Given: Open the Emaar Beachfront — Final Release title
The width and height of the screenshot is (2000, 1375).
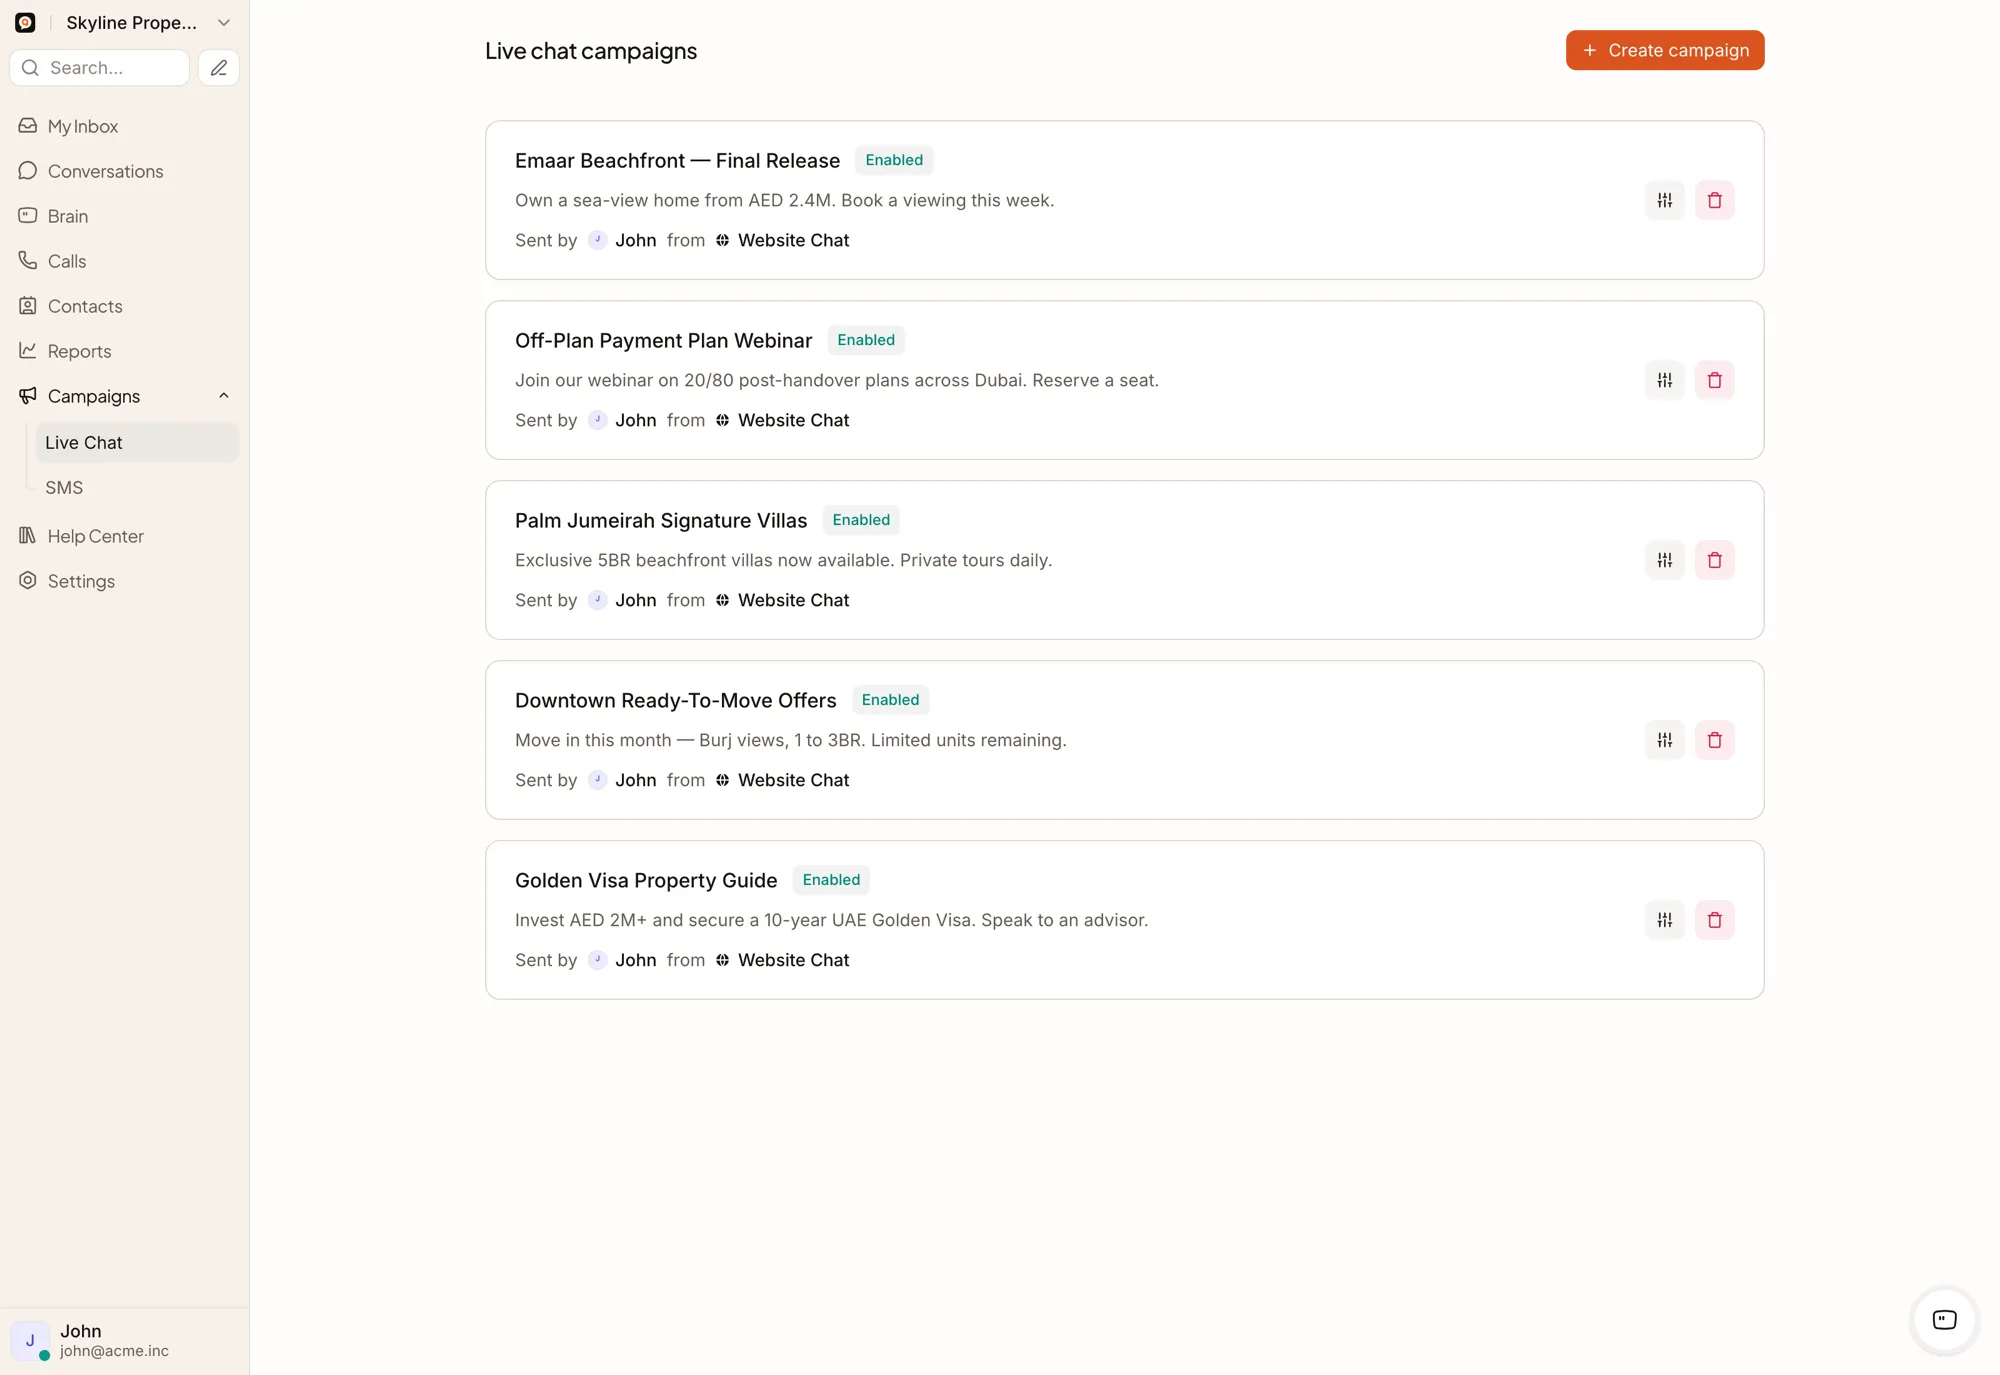Looking at the screenshot, I should coord(677,160).
